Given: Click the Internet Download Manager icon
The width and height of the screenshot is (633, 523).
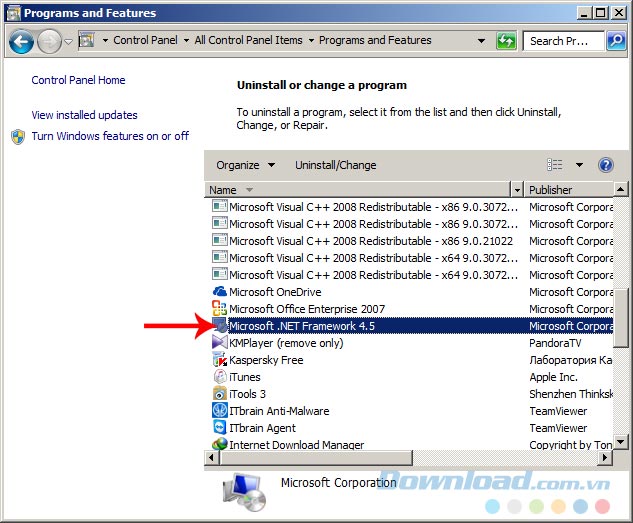Looking at the screenshot, I should (220, 445).
